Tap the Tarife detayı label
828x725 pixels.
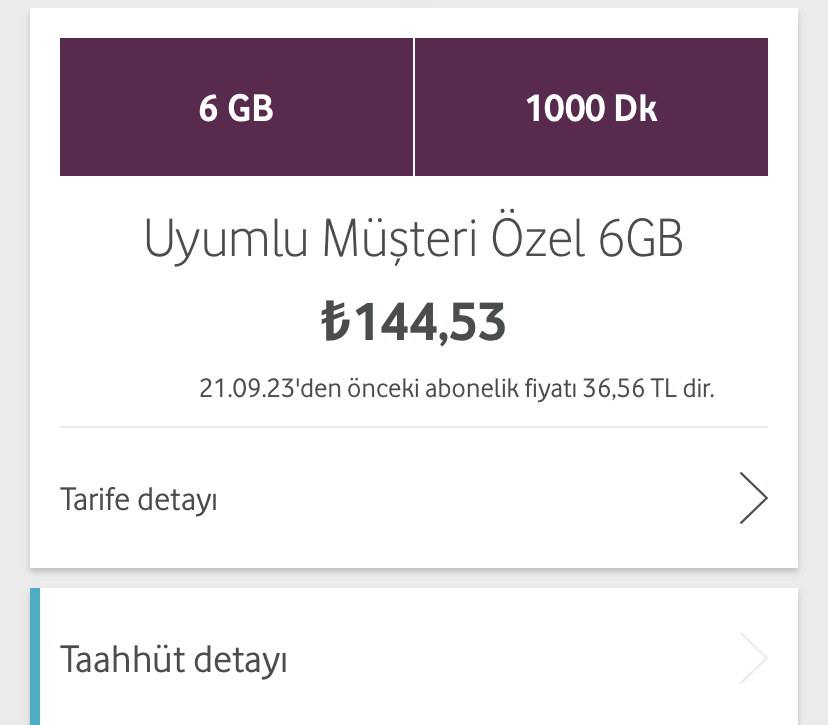(139, 499)
